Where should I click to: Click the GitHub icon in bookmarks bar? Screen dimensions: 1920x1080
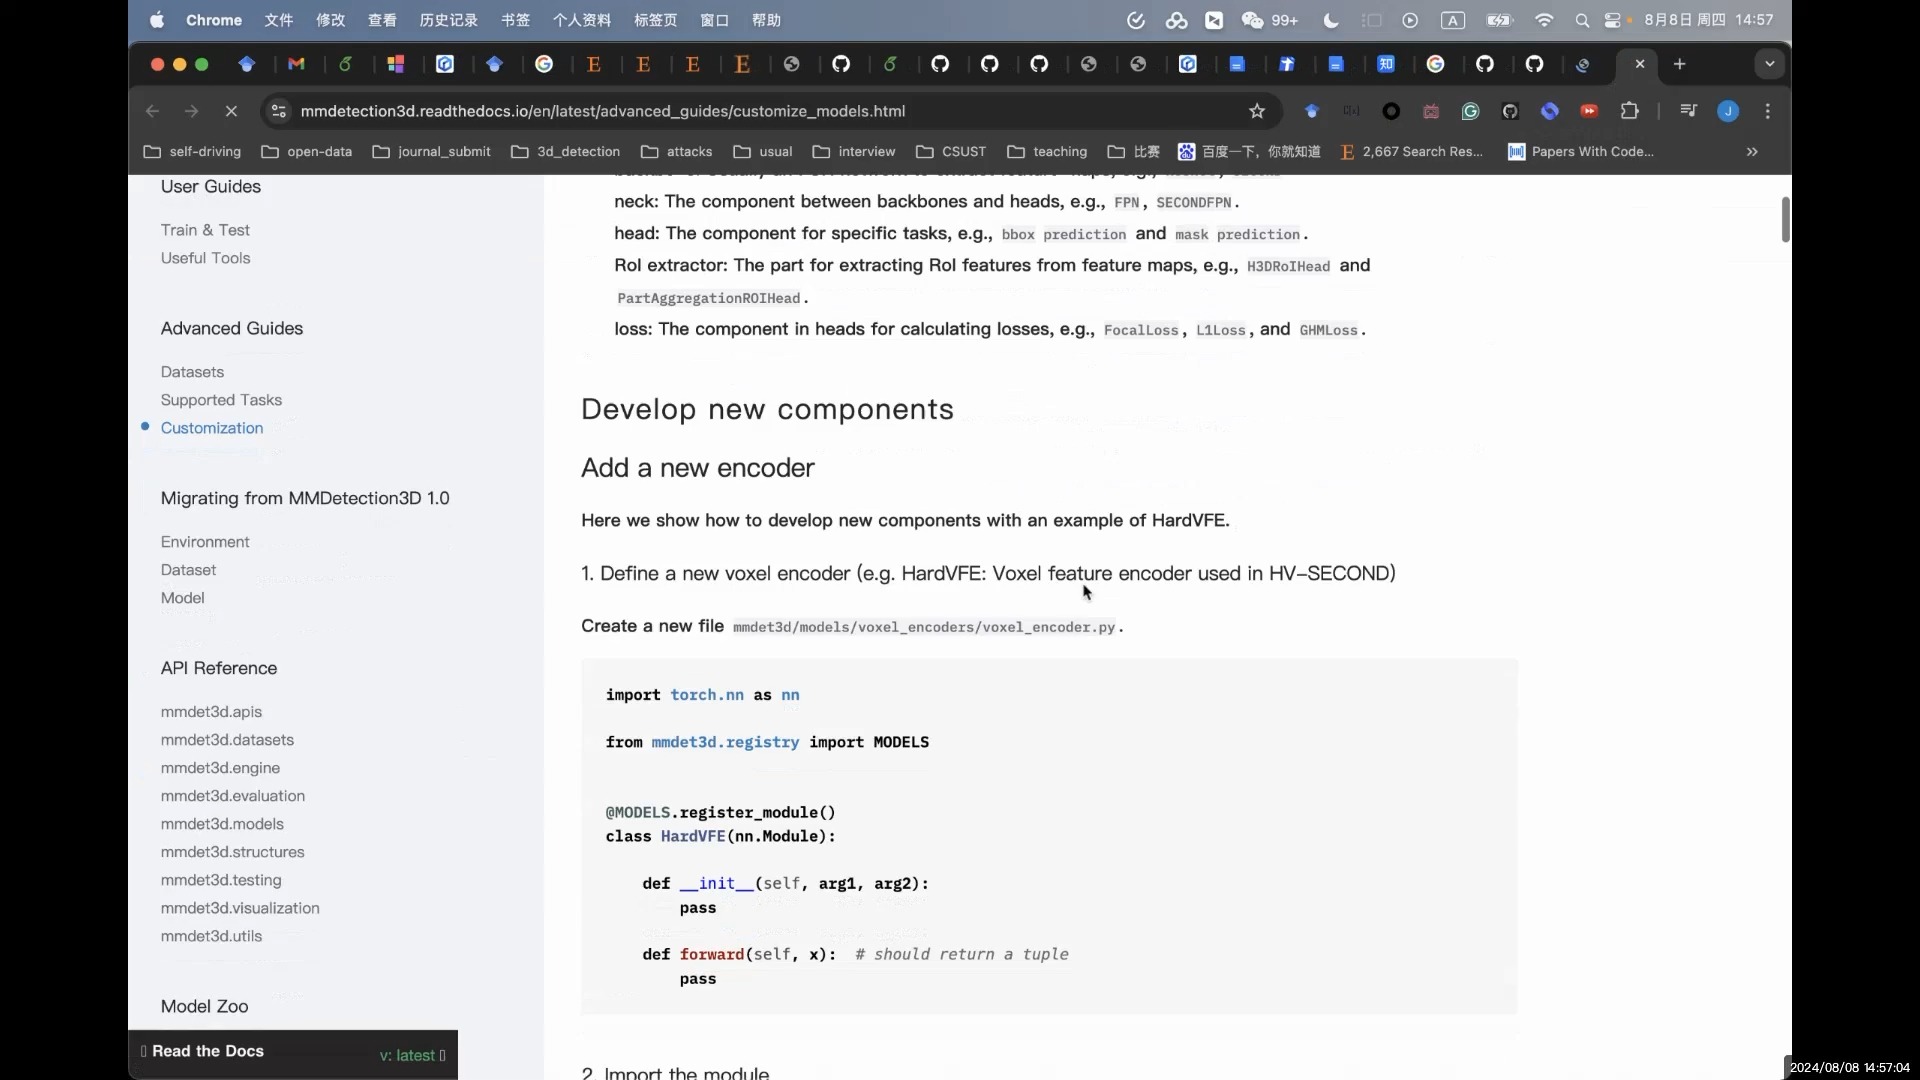tap(840, 63)
